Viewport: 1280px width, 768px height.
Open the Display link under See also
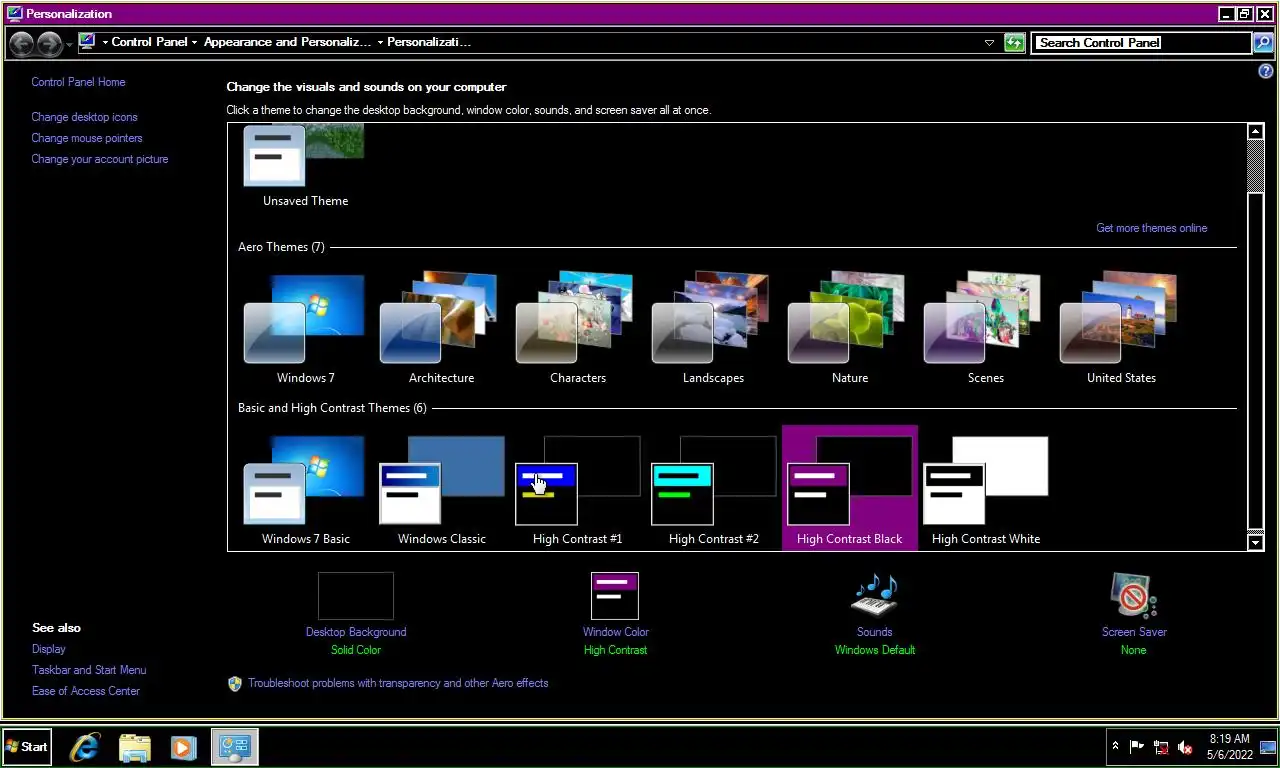(x=49, y=649)
